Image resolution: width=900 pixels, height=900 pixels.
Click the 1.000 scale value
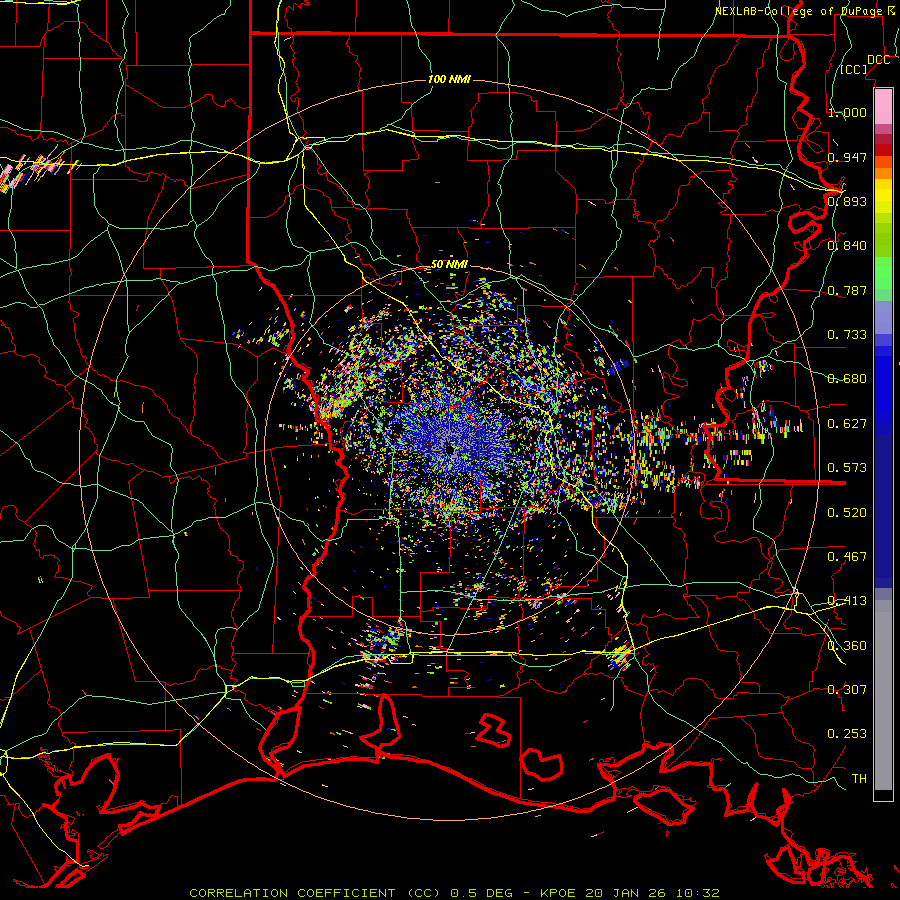[x=847, y=112]
